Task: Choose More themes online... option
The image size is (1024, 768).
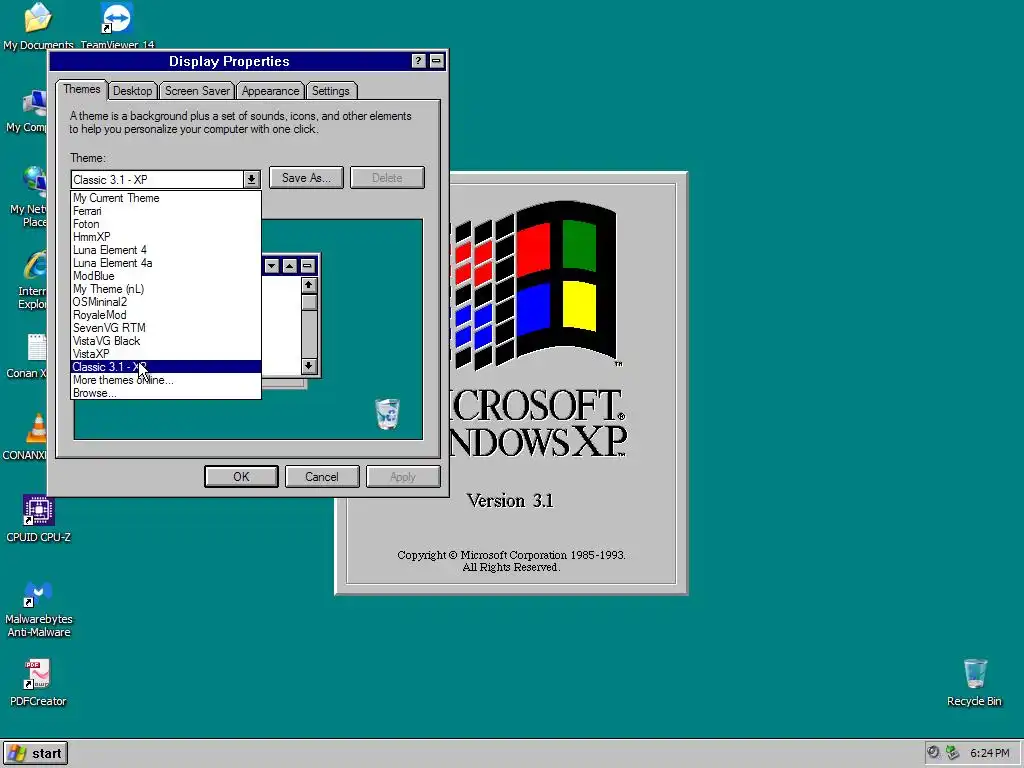Action: click(166, 380)
